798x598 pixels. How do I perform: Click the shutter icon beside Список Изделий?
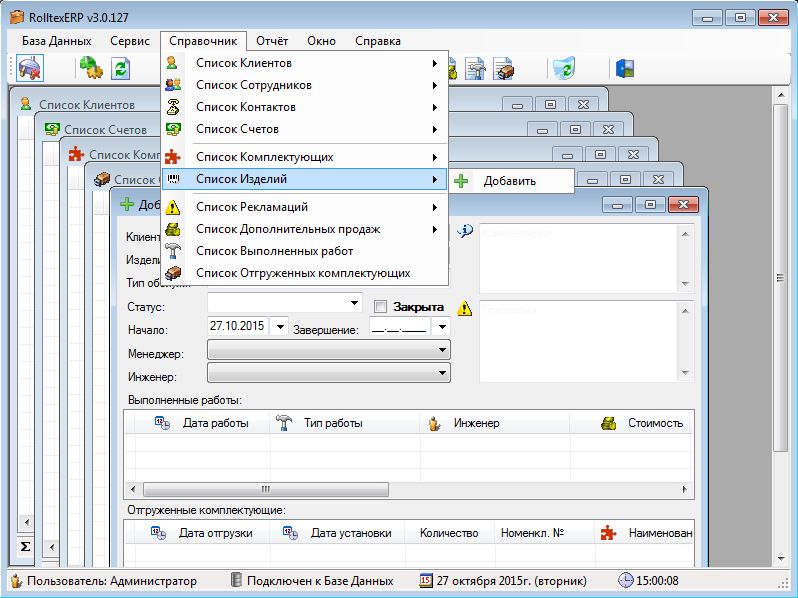(x=173, y=179)
